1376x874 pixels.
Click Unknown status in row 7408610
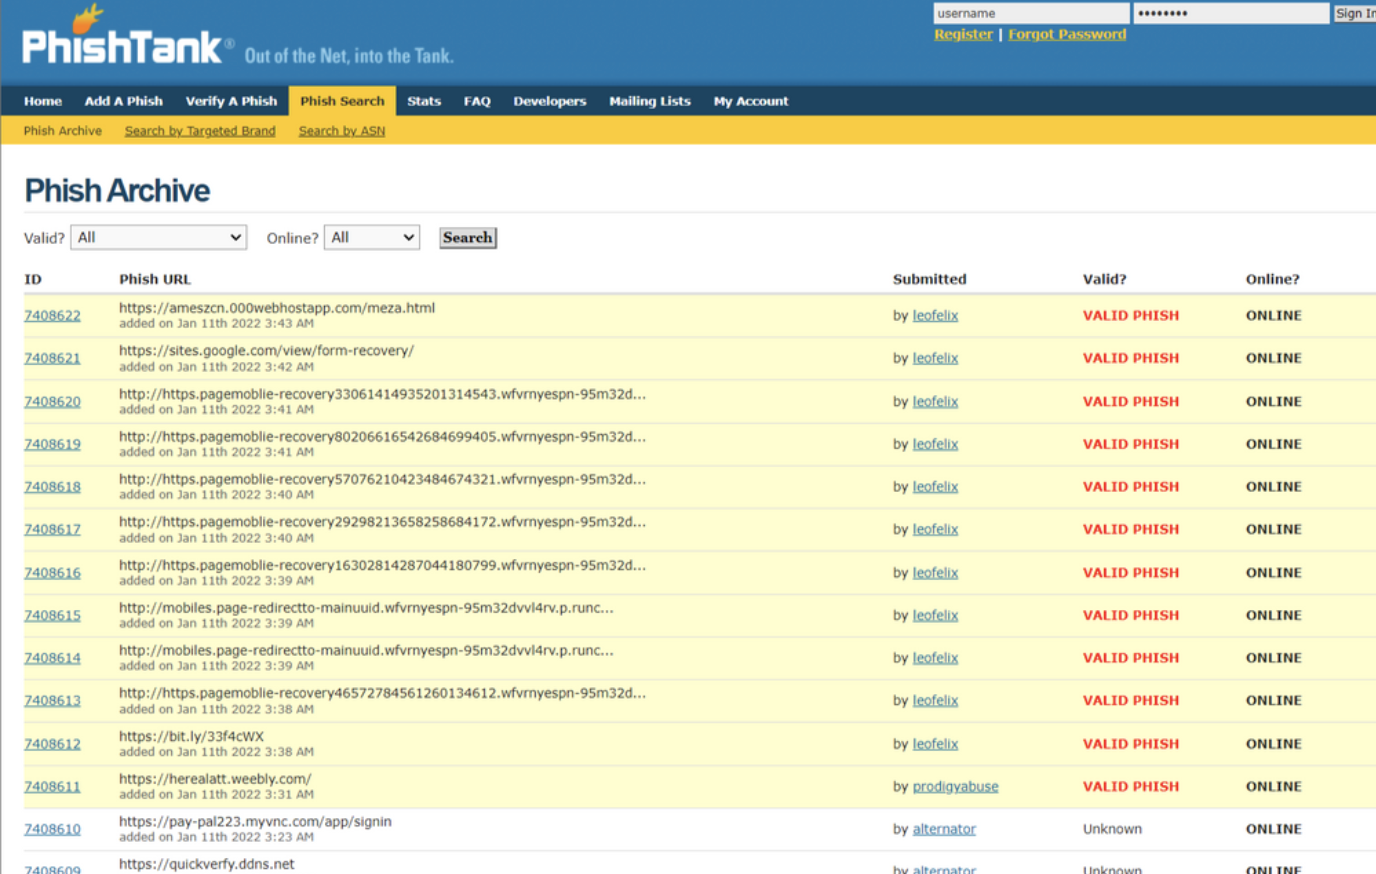[x=1112, y=829]
